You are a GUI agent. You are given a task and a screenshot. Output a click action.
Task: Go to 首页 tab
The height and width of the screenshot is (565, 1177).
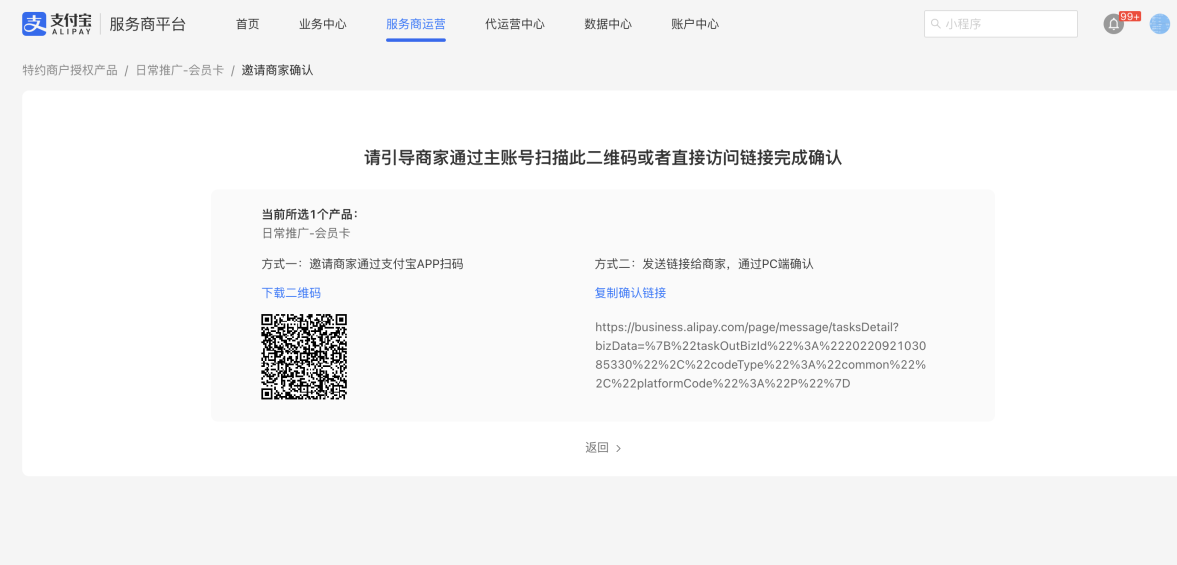(247, 24)
